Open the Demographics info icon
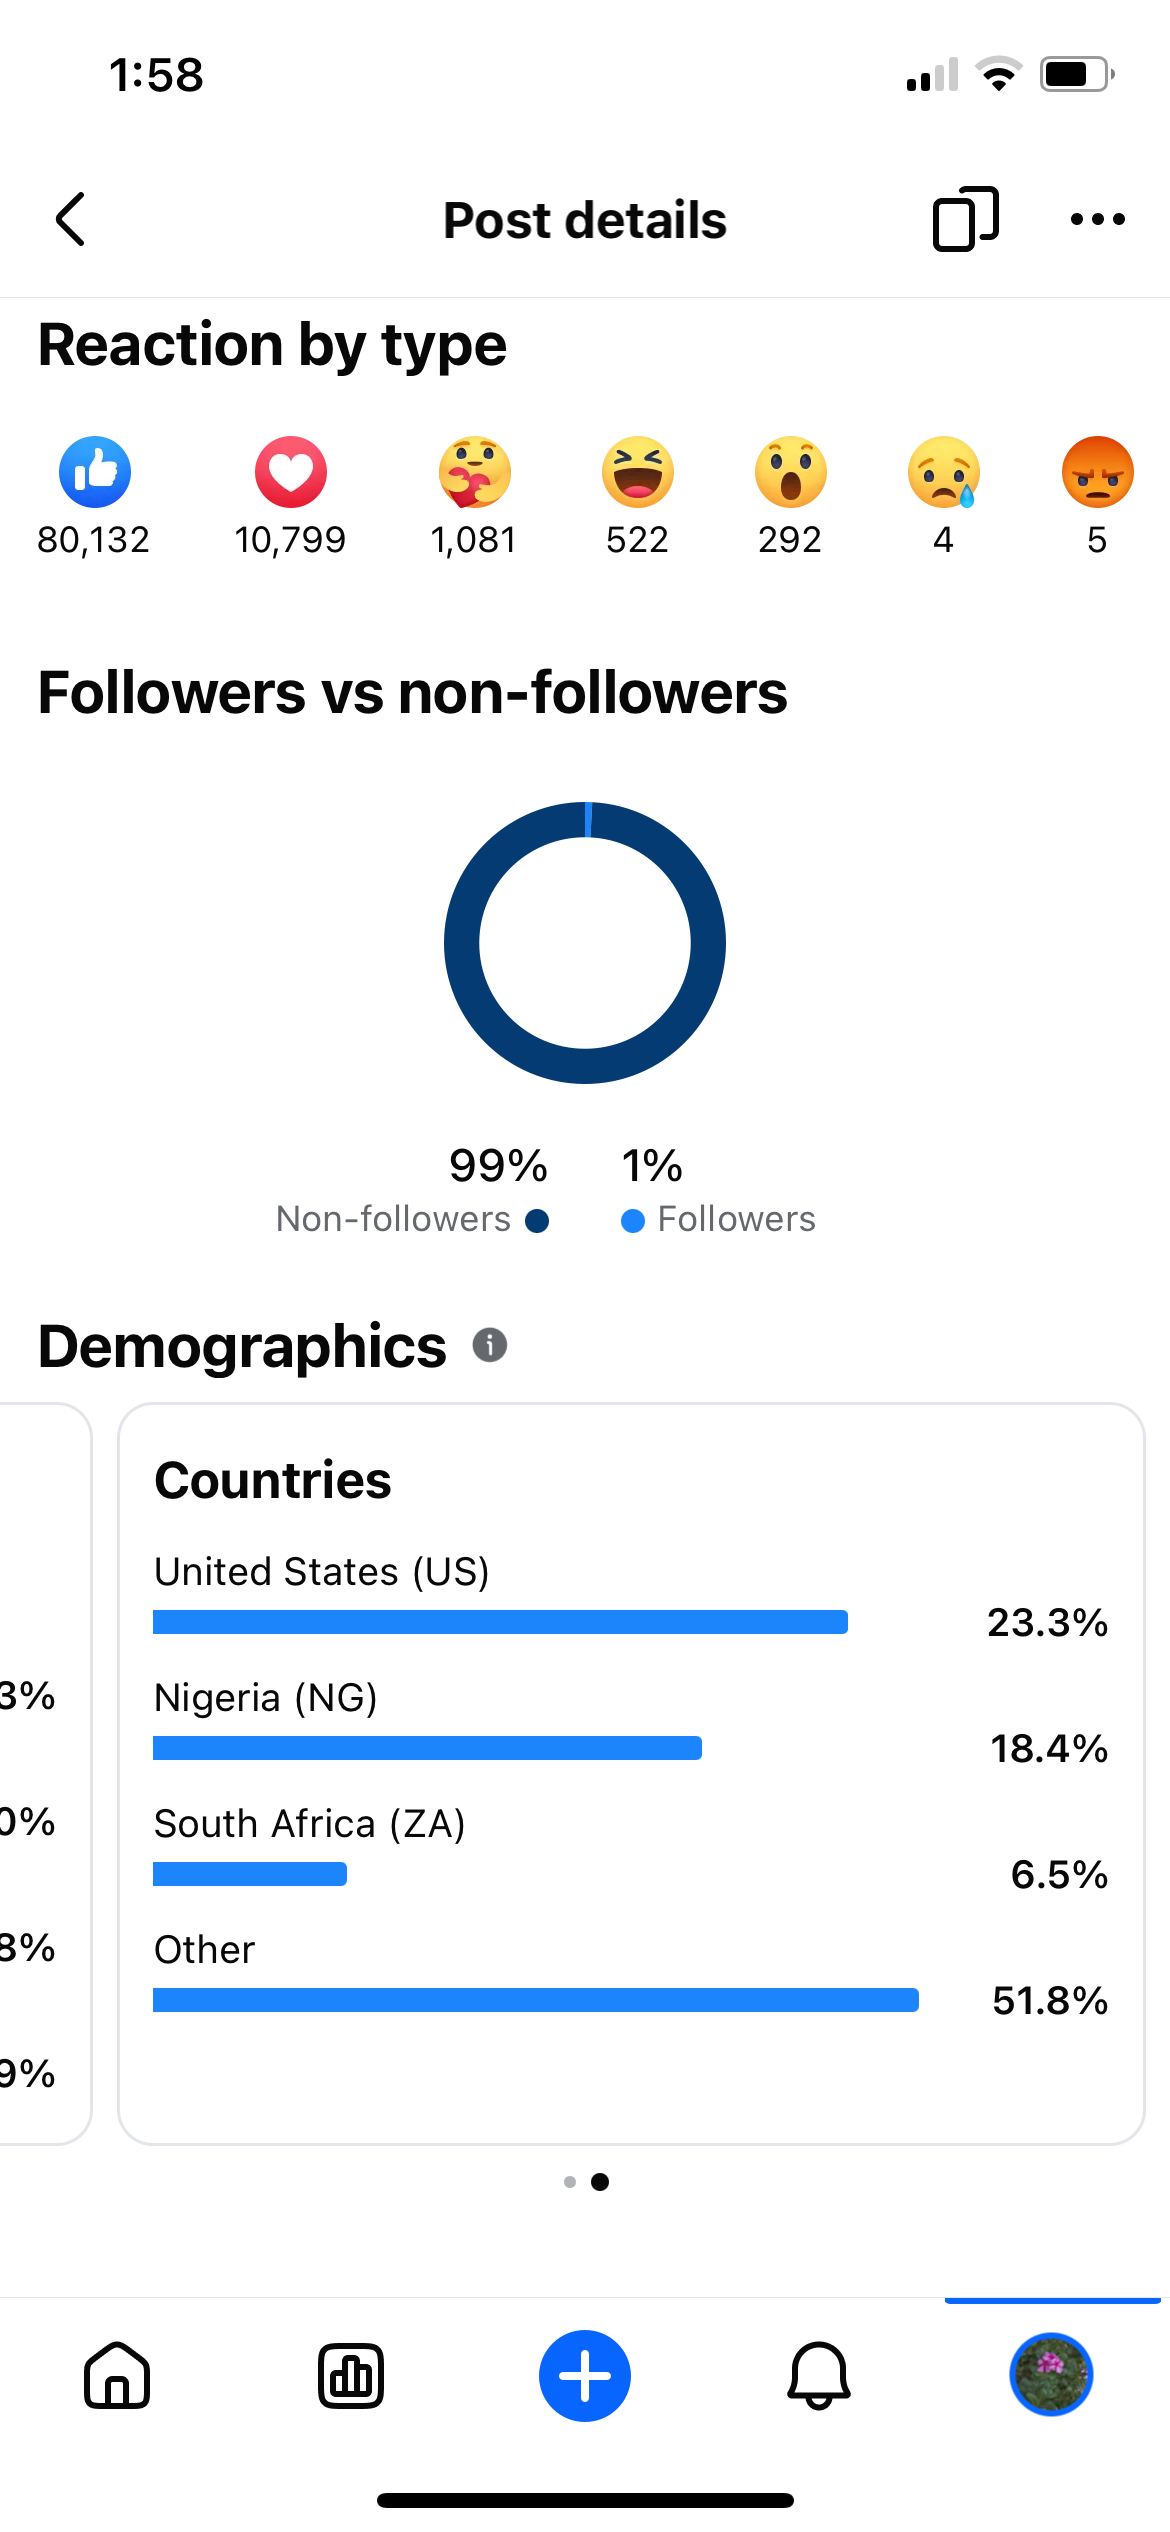The height and width of the screenshot is (2532, 1170). click(490, 1345)
